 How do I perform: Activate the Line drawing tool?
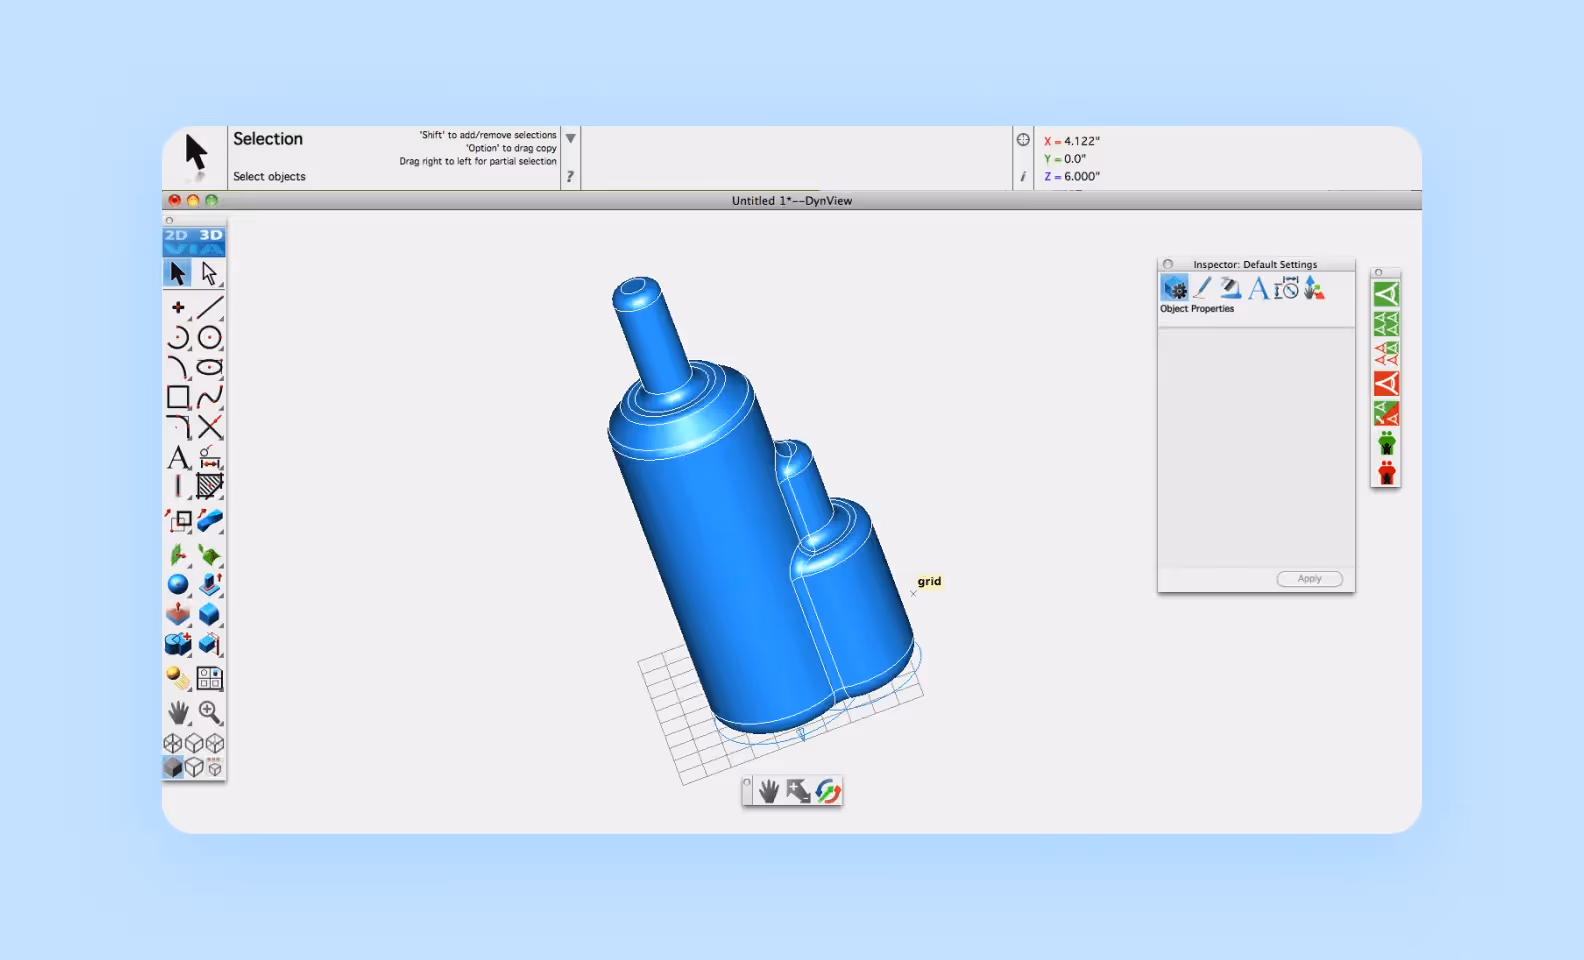209,307
